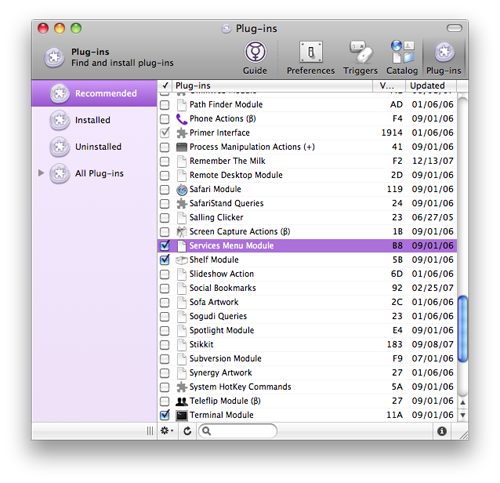This screenshot has width=500, height=483.
Task: Sort by the checkmark column header
Action: (165, 86)
